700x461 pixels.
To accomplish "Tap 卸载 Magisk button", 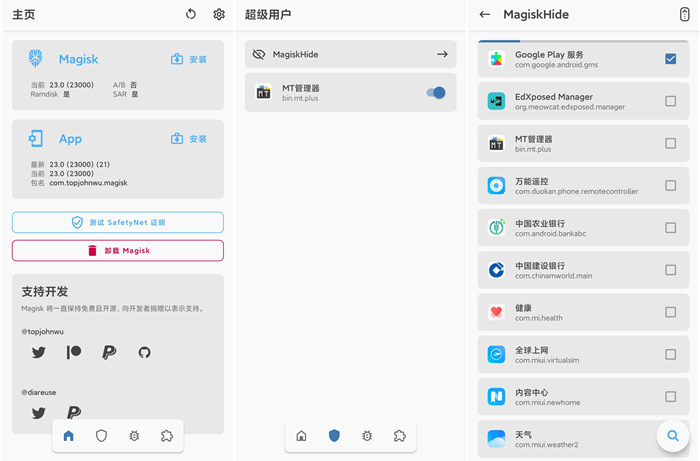I will tap(118, 250).
